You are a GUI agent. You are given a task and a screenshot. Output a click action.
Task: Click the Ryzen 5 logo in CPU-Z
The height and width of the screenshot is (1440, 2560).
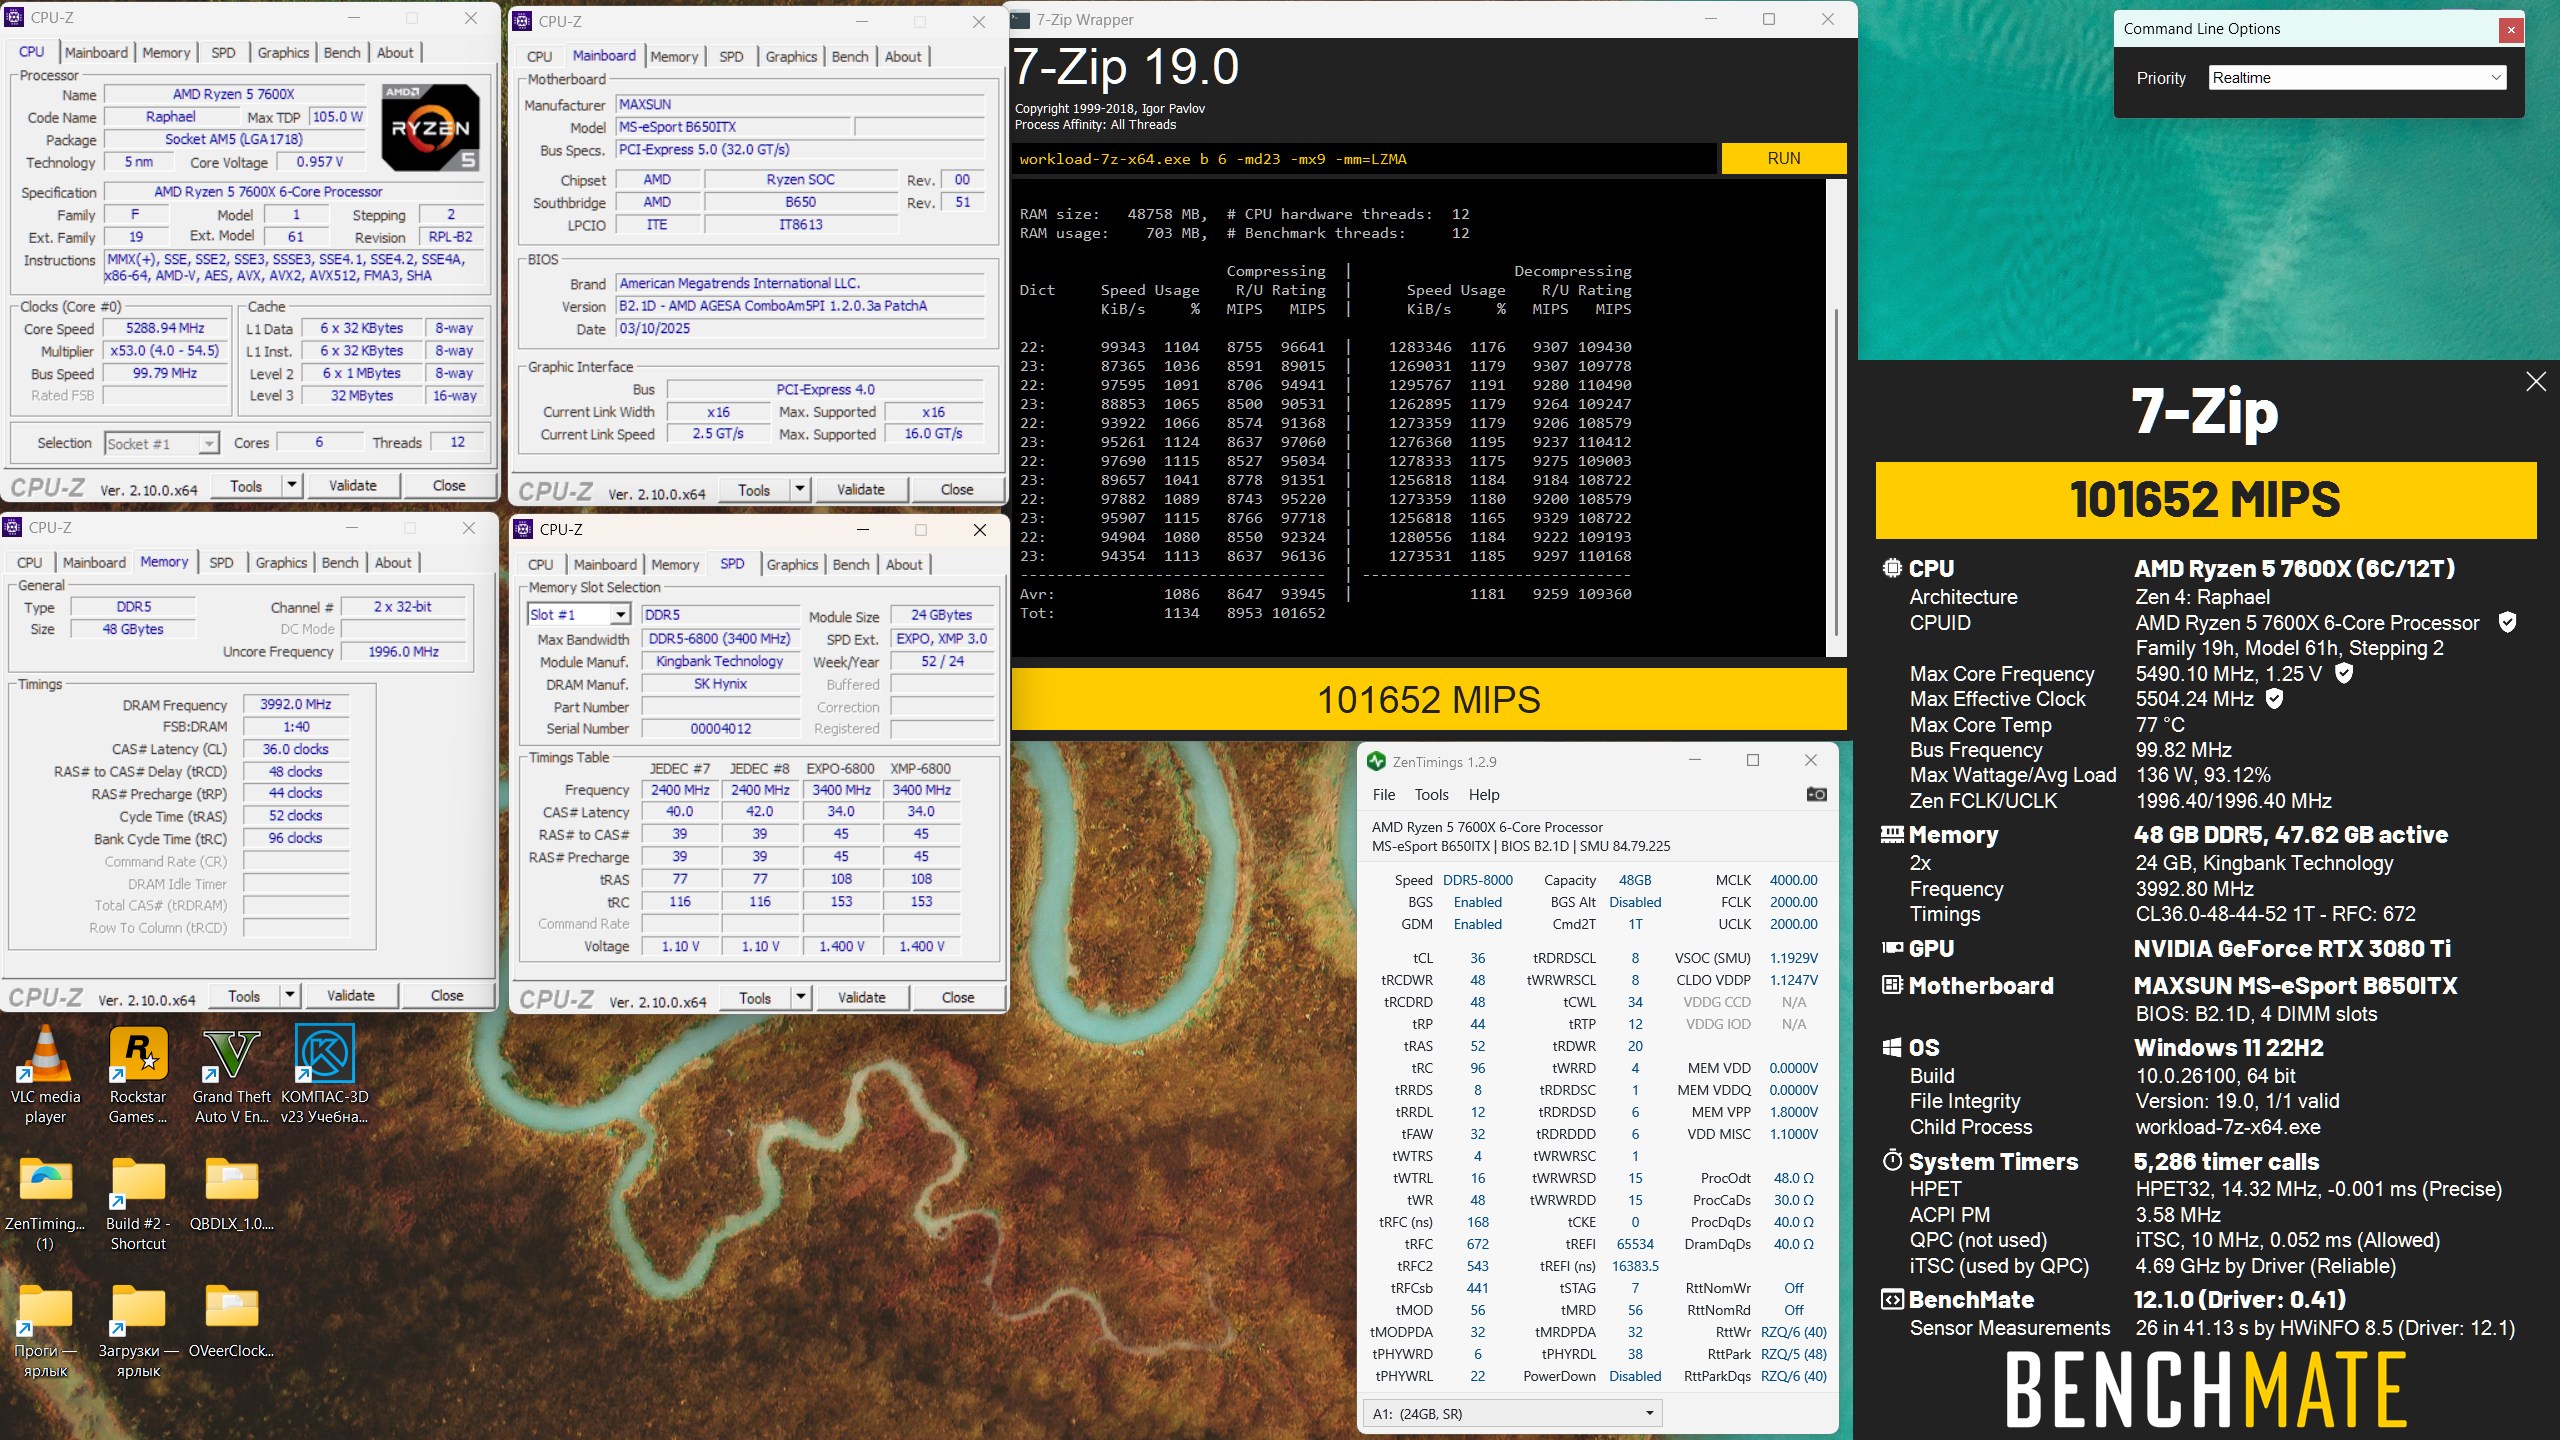coord(430,127)
